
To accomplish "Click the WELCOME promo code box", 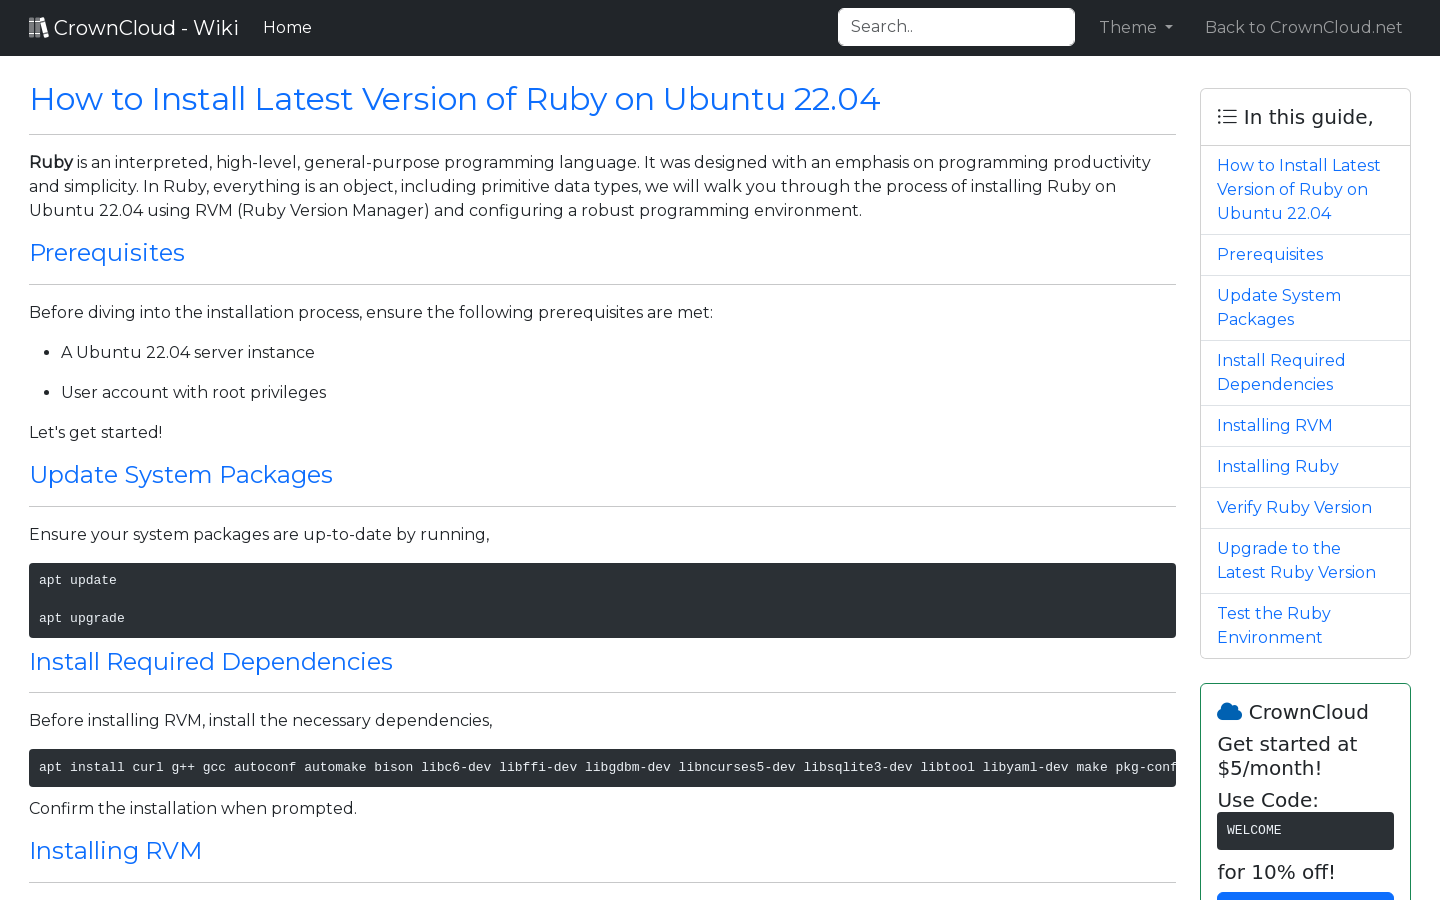I will (1304, 831).
